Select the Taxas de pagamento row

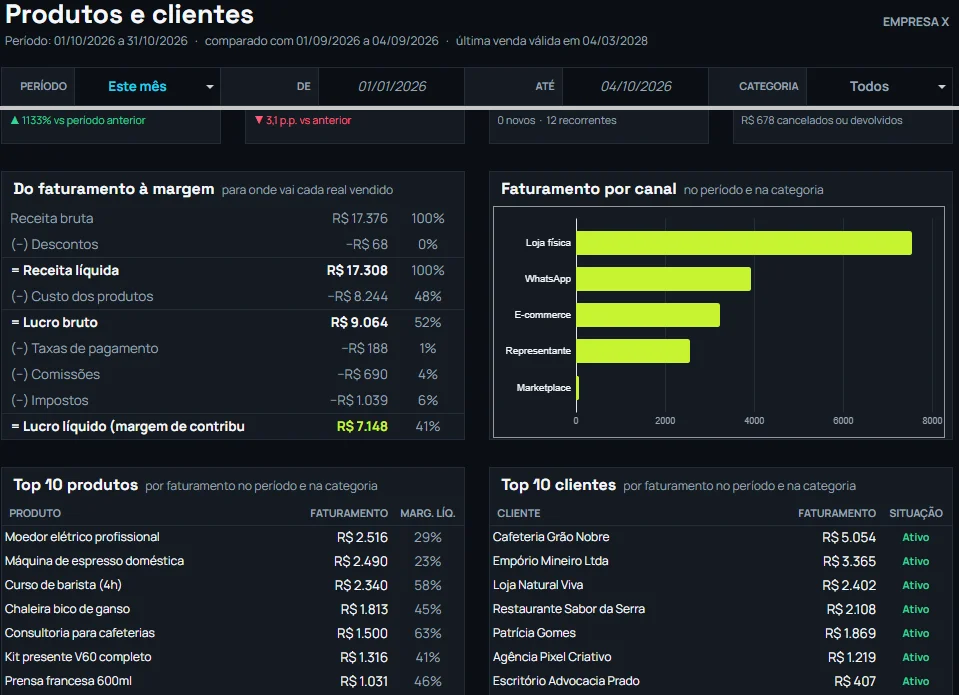pyautogui.click(x=232, y=348)
